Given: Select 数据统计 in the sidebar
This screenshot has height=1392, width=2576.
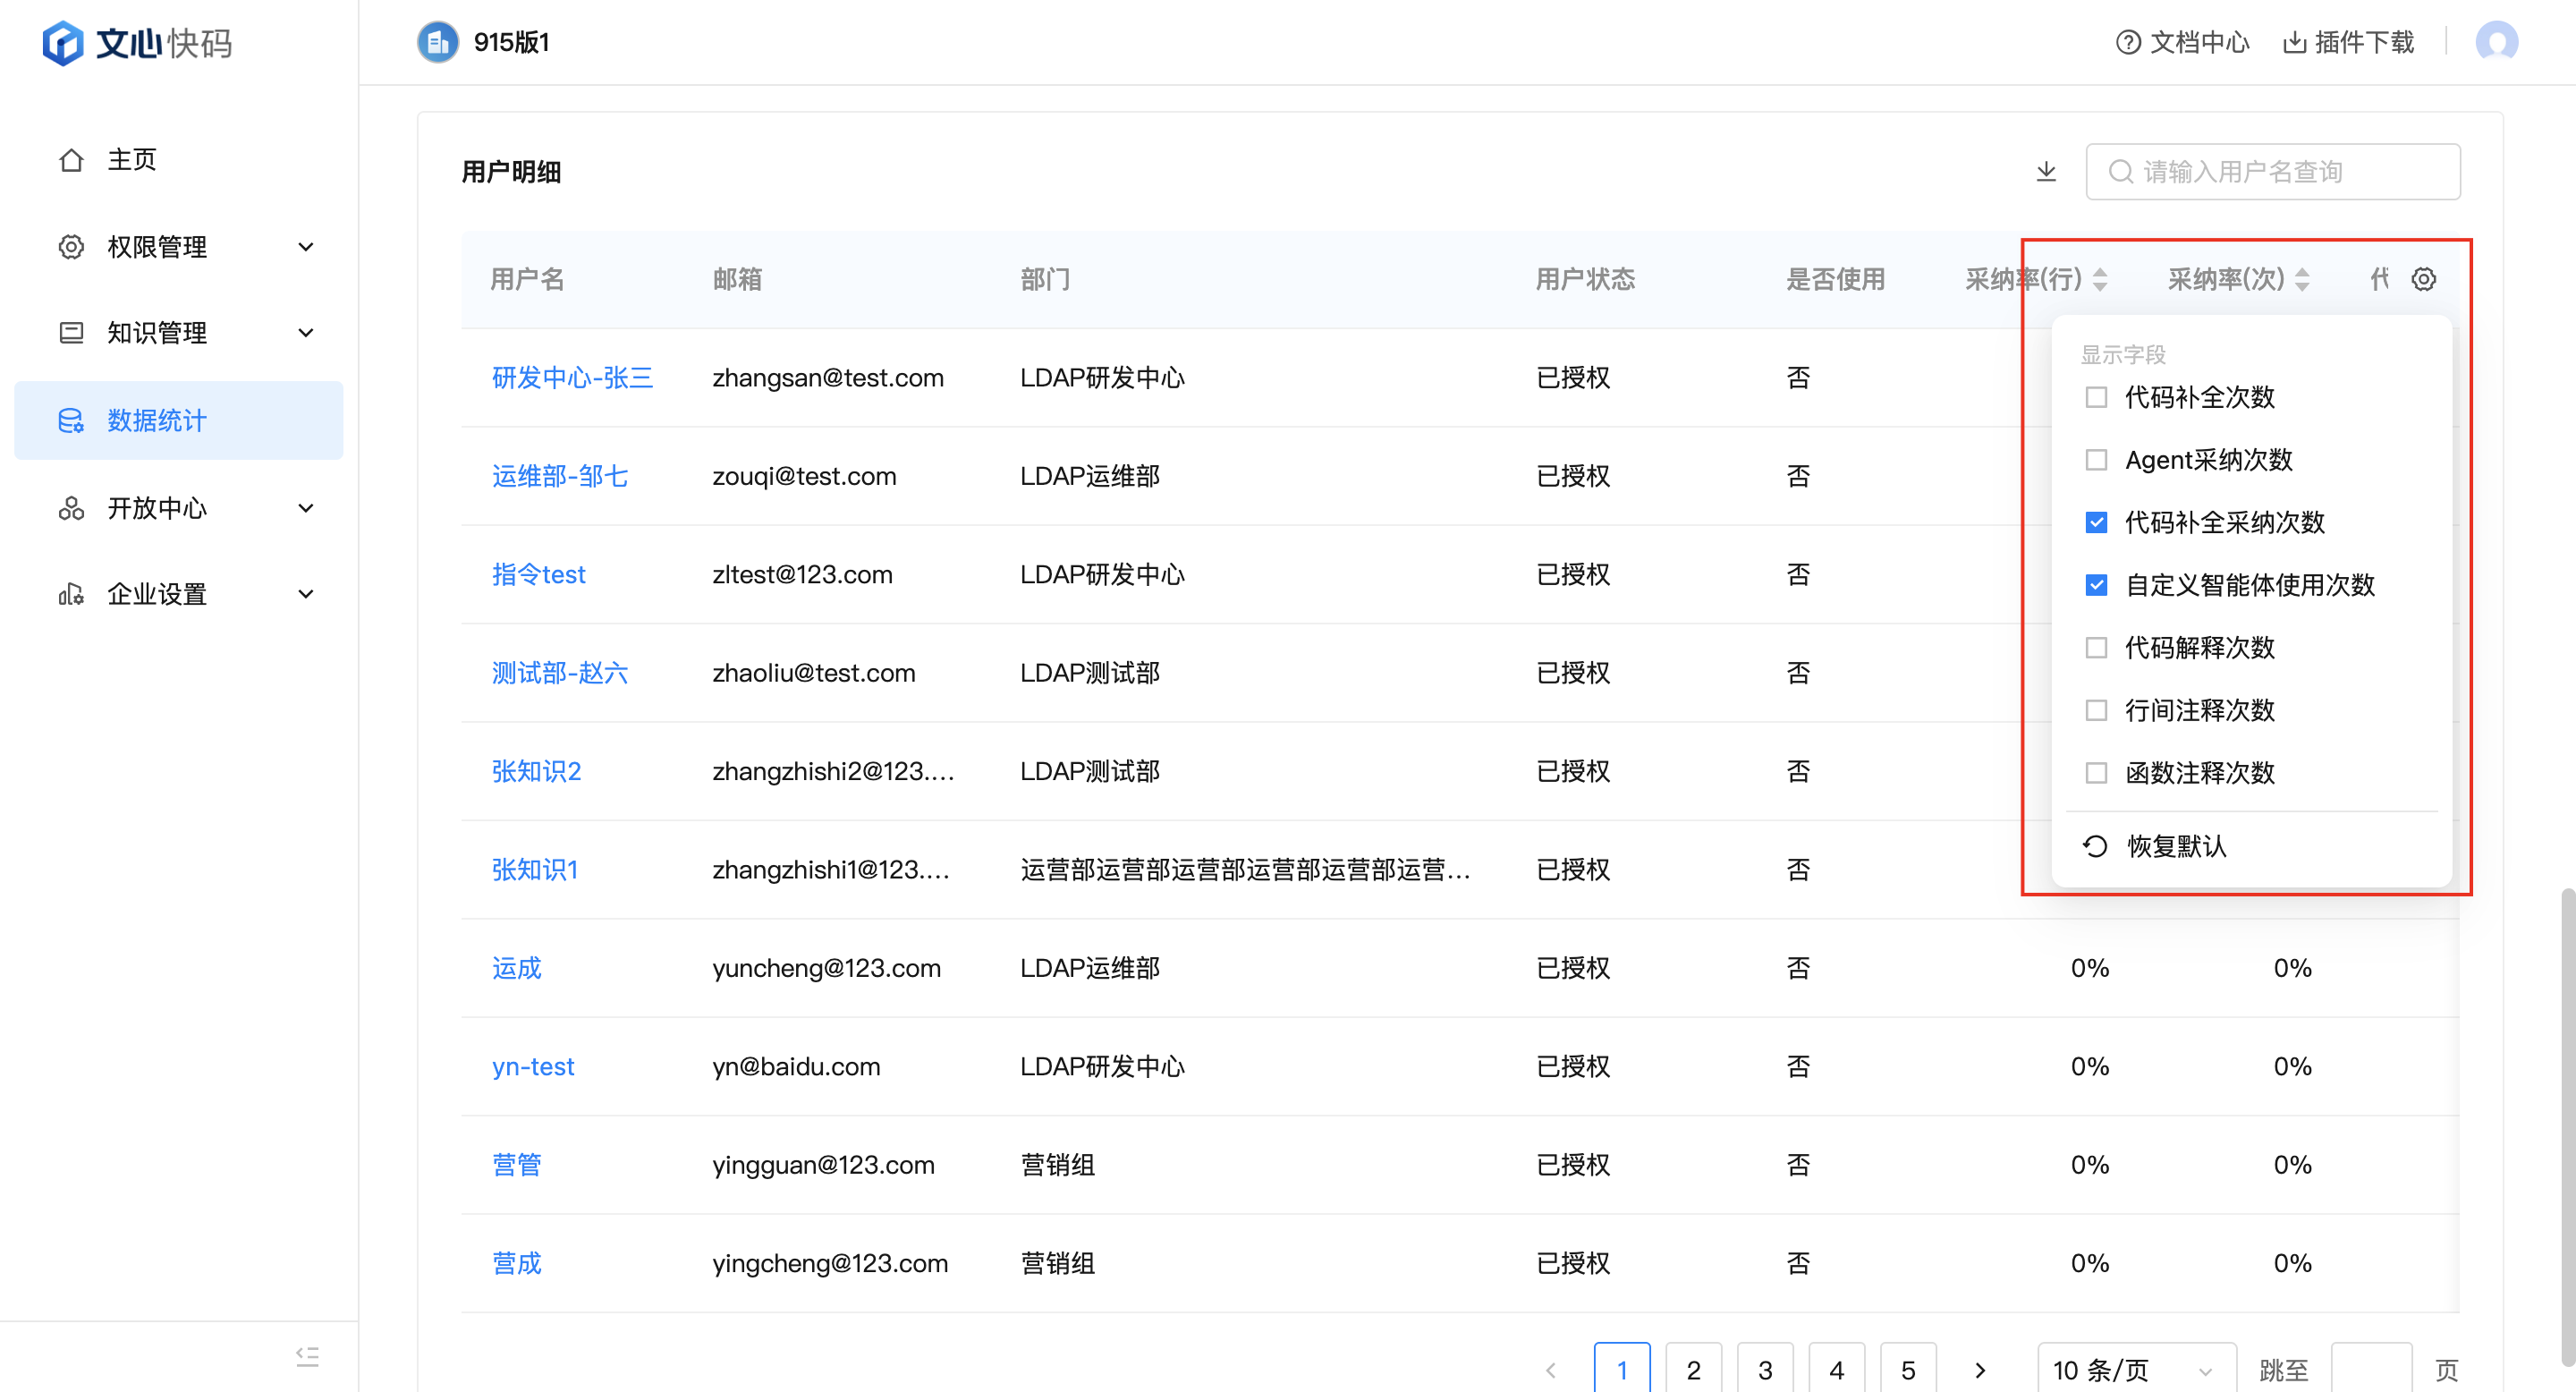Looking at the screenshot, I should (x=157, y=420).
